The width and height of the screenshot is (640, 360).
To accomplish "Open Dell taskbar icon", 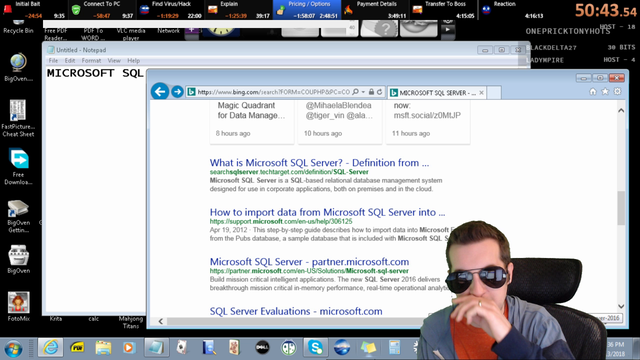I will tap(262, 348).
